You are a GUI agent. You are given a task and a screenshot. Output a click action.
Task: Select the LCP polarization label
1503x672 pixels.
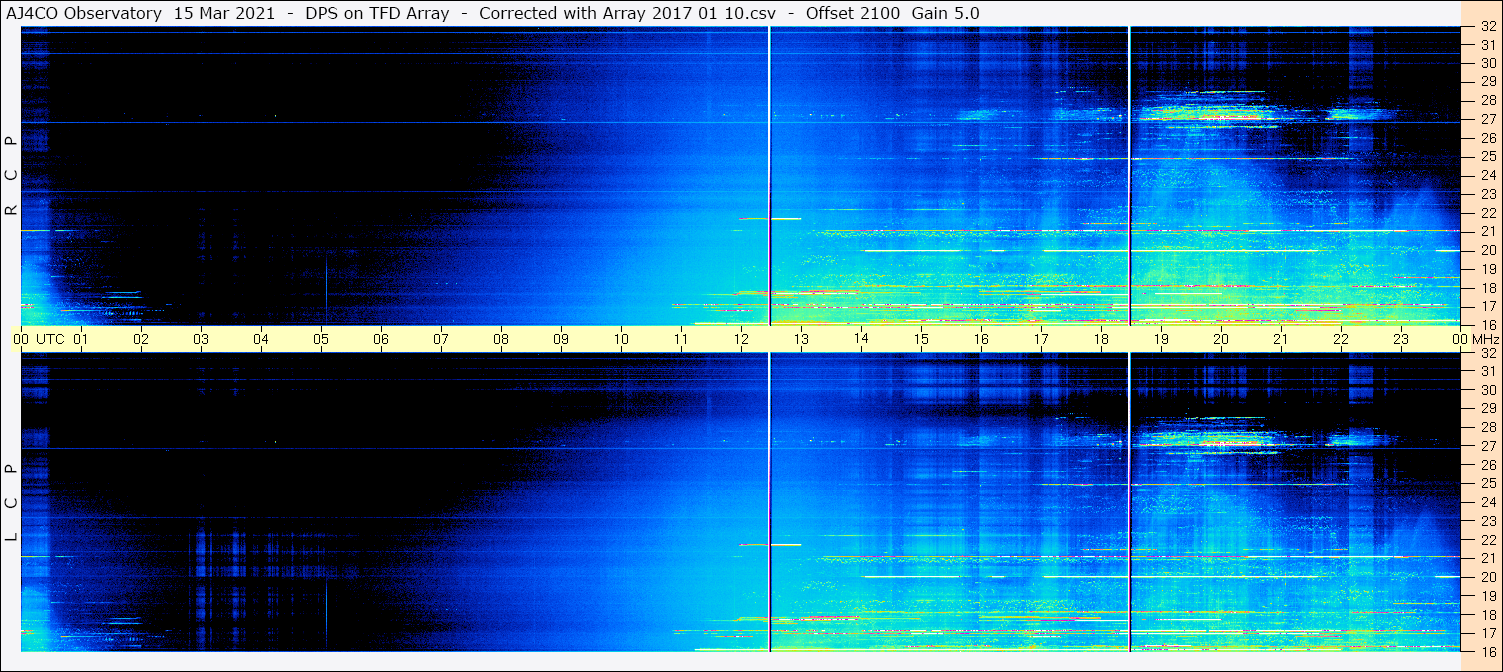(x=11, y=503)
